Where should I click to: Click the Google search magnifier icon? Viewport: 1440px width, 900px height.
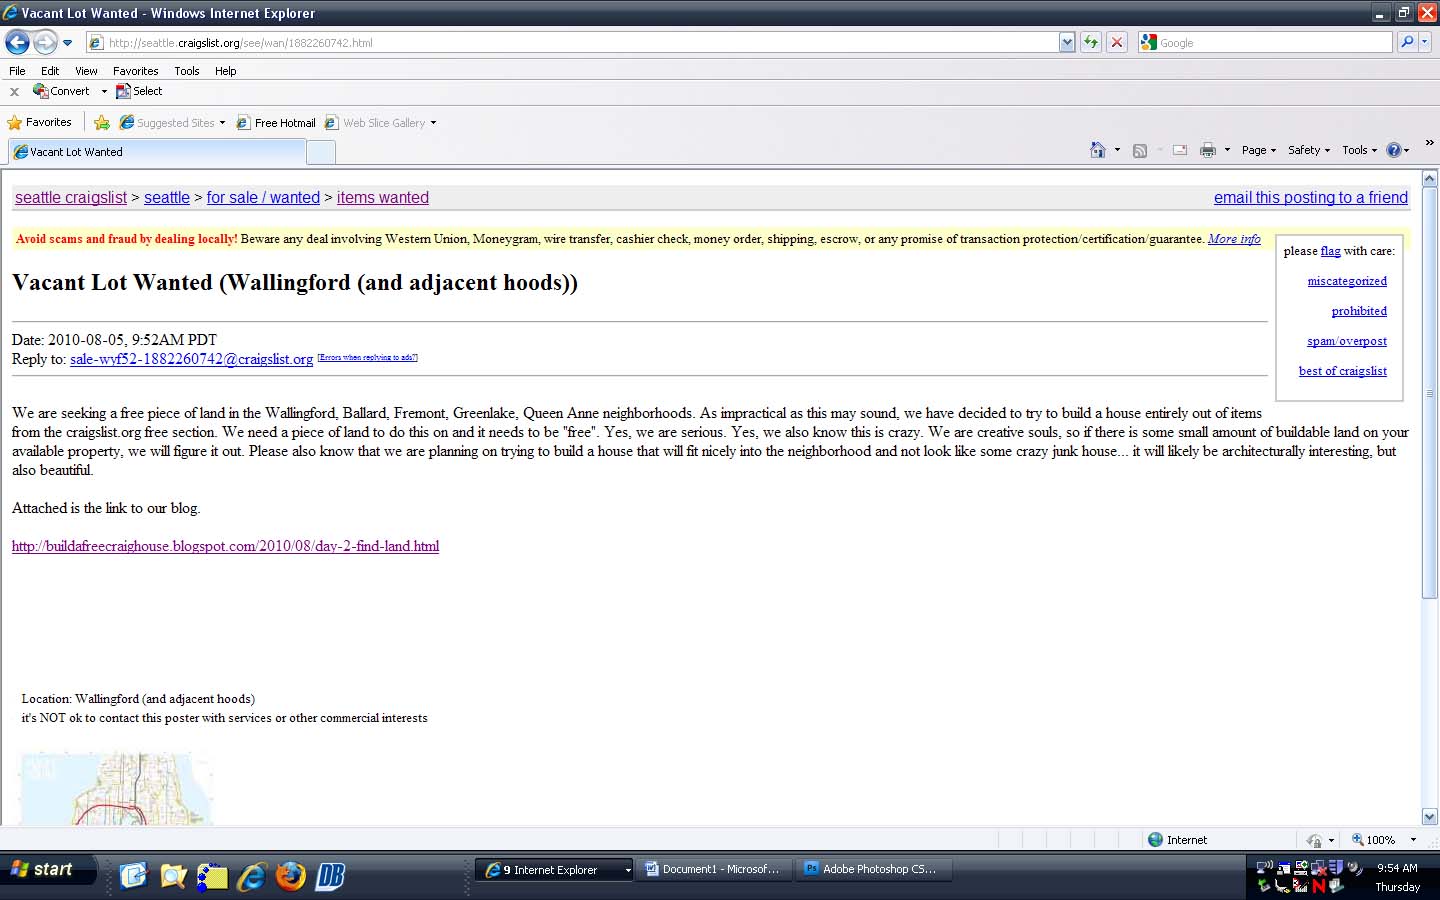(x=1408, y=42)
